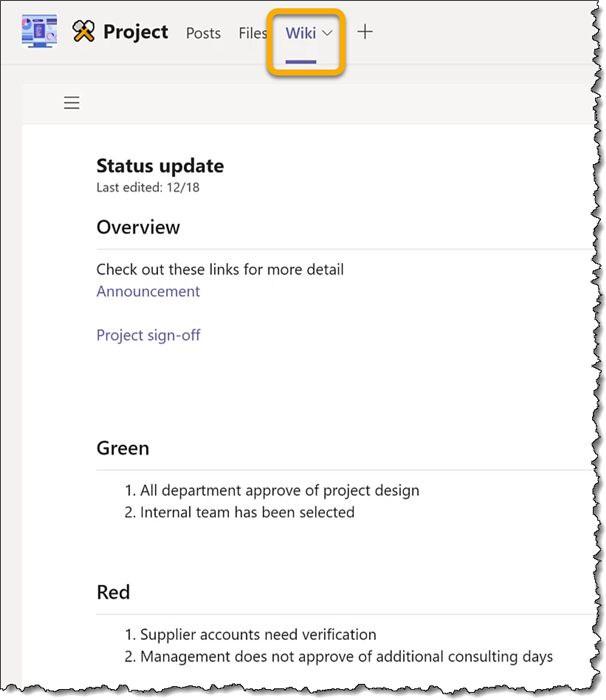Click the Green section heading
The image size is (606, 700).
pyautogui.click(x=123, y=448)
